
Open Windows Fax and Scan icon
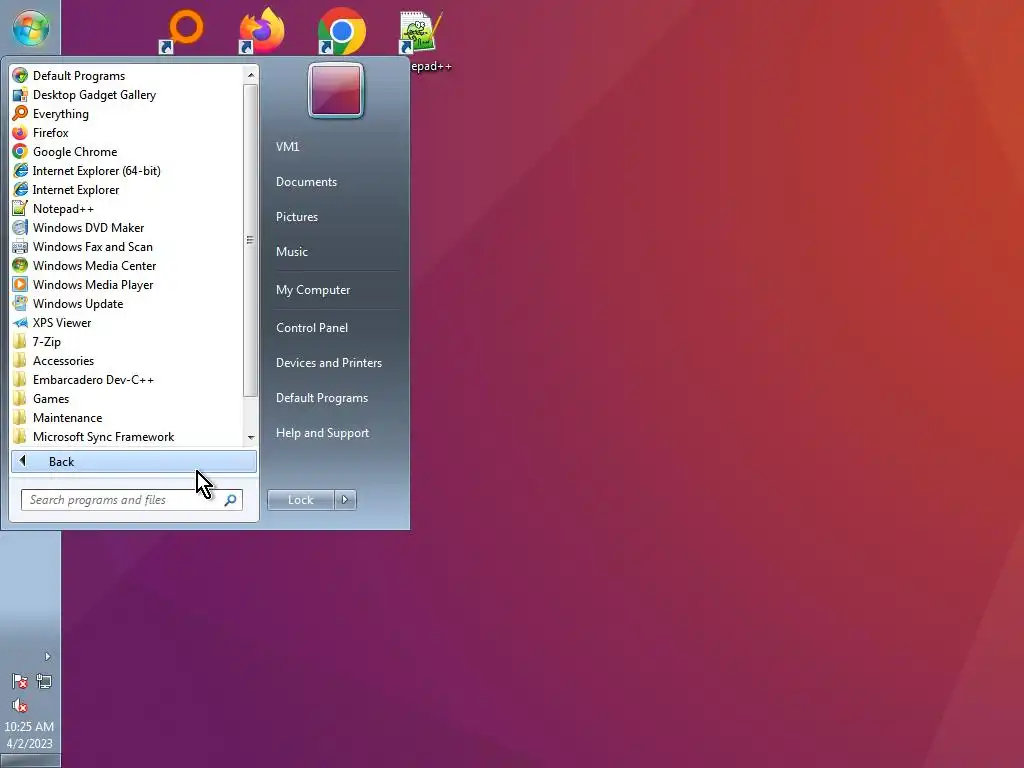[20, 246]
